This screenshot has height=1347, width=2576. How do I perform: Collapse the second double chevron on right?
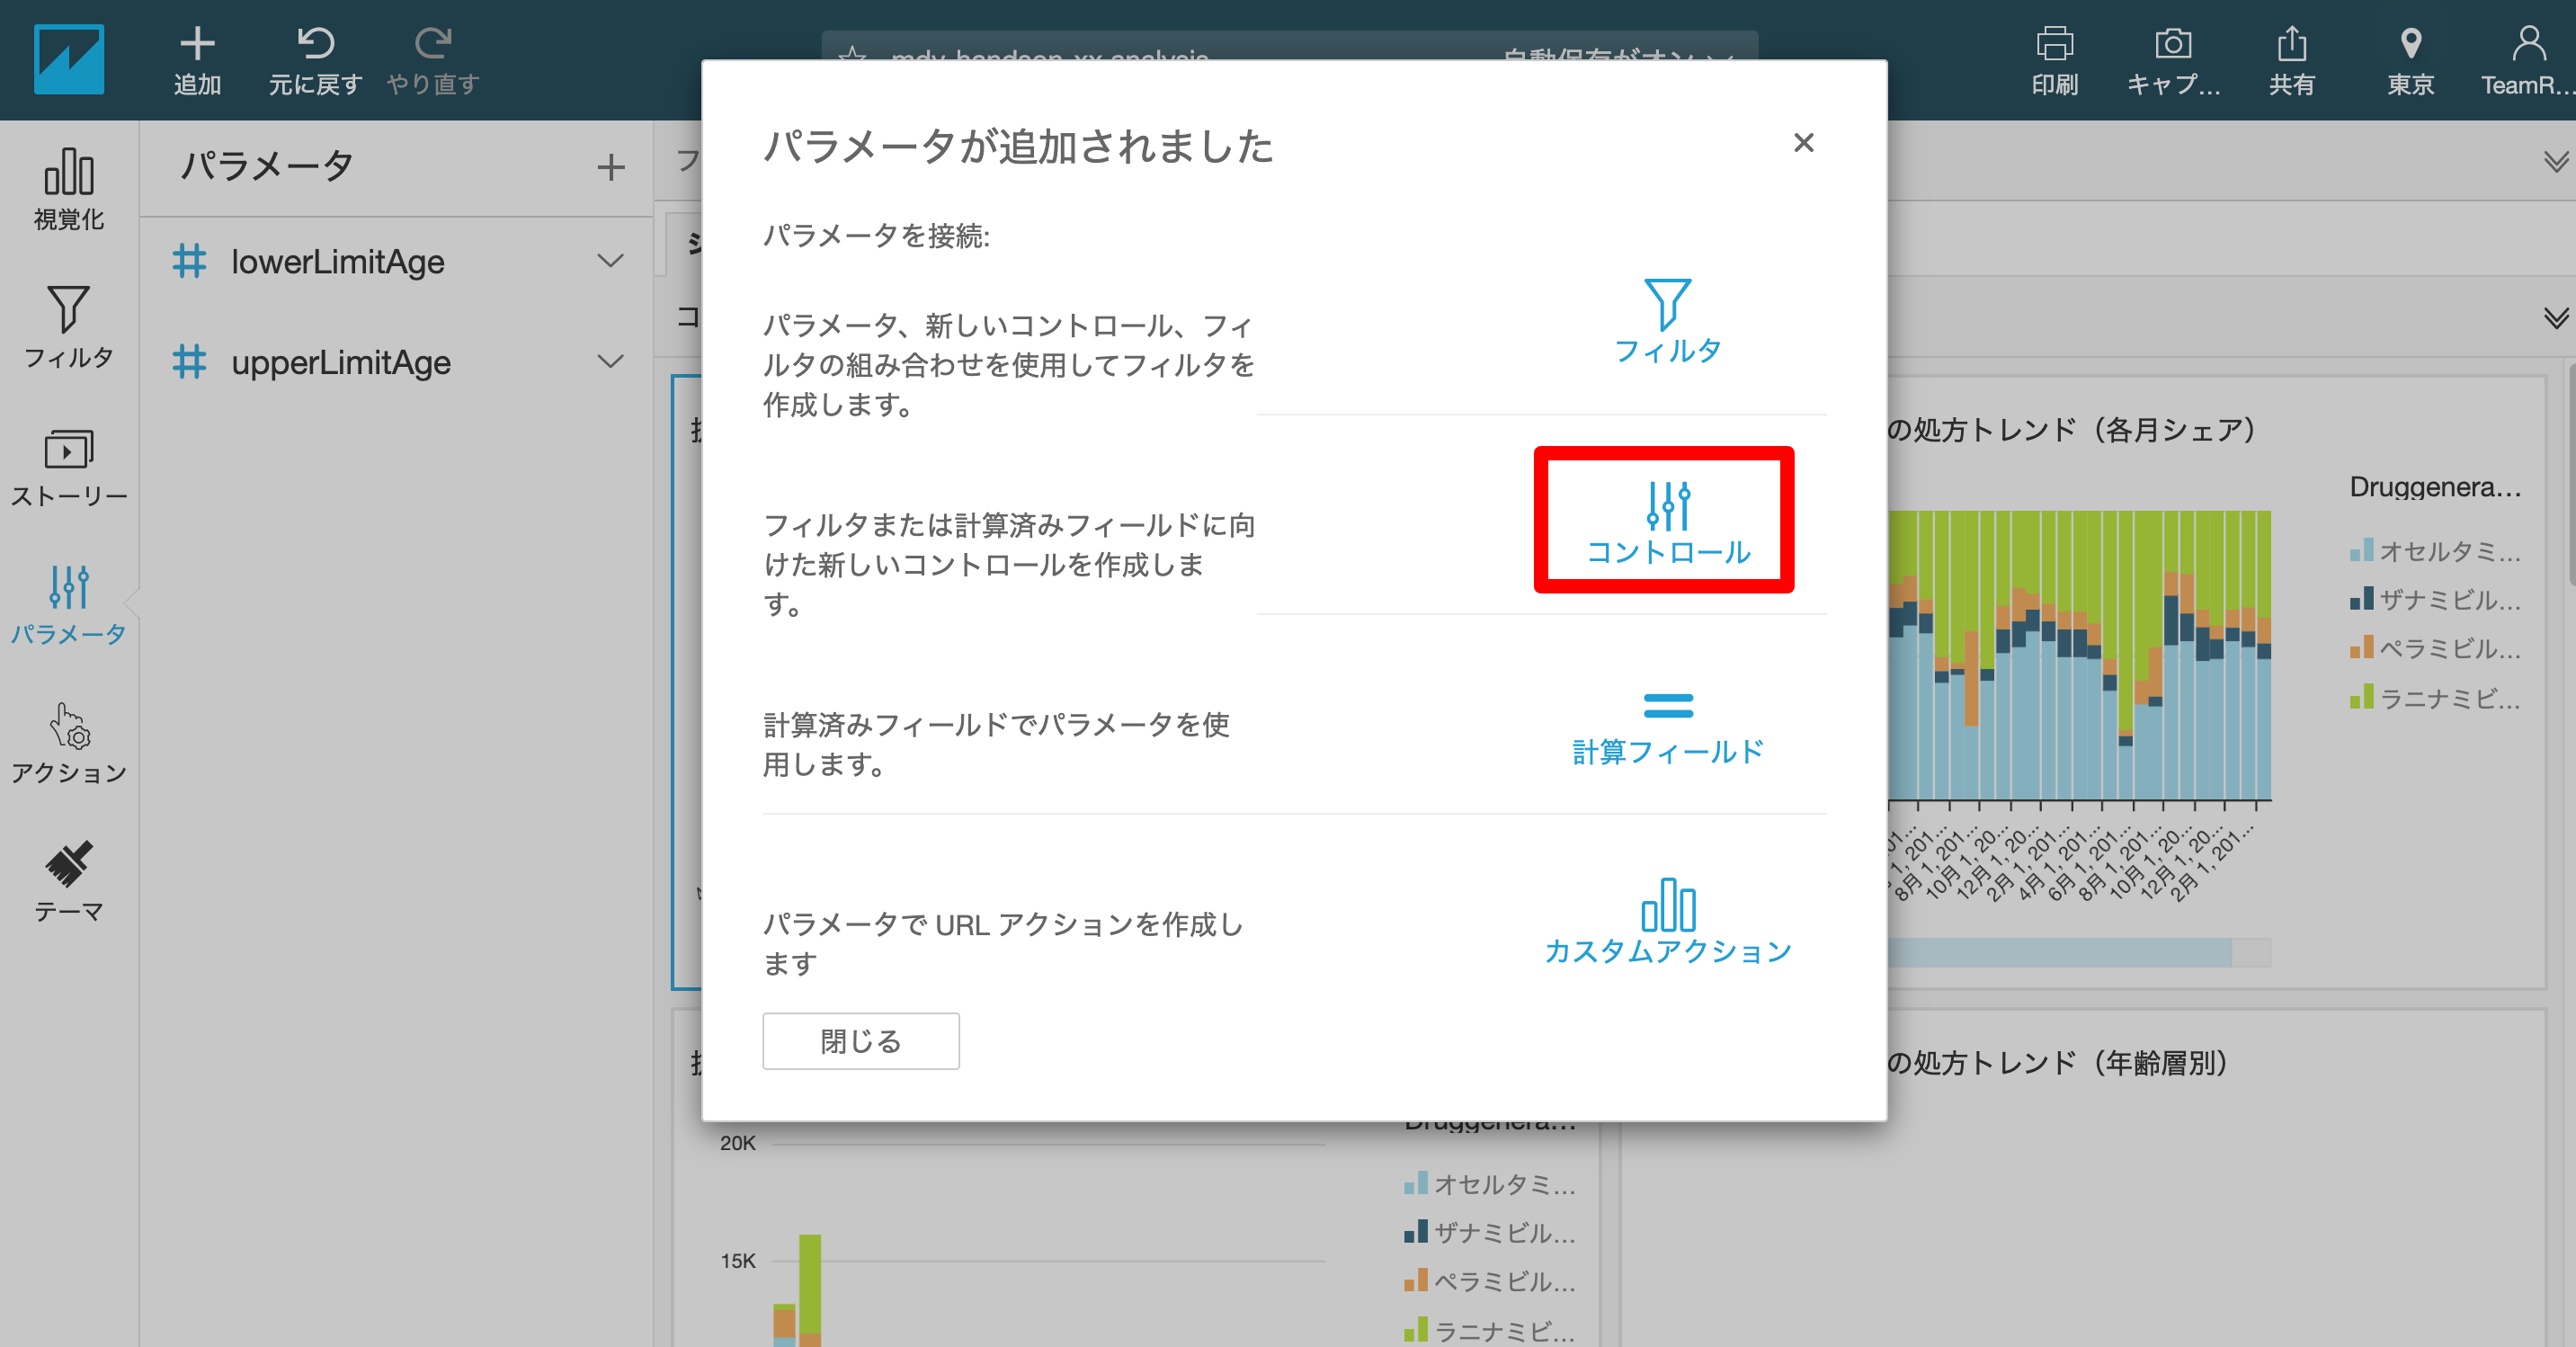click(x=2556, y=318)
